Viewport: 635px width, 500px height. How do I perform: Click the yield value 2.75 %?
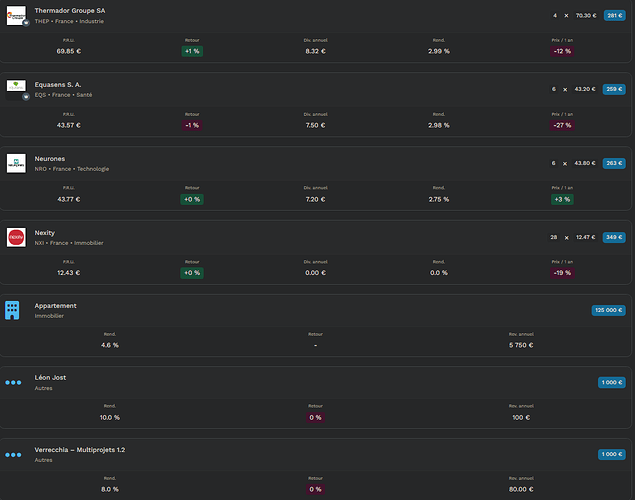coord(439,199)
